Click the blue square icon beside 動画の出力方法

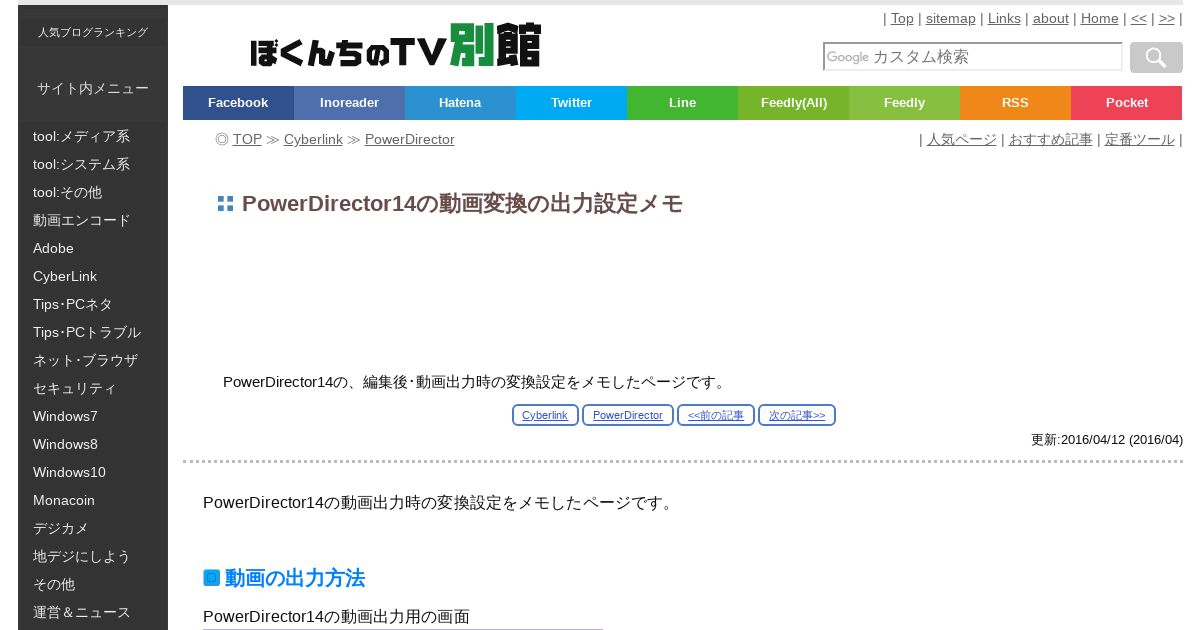(x=211, y=578)
